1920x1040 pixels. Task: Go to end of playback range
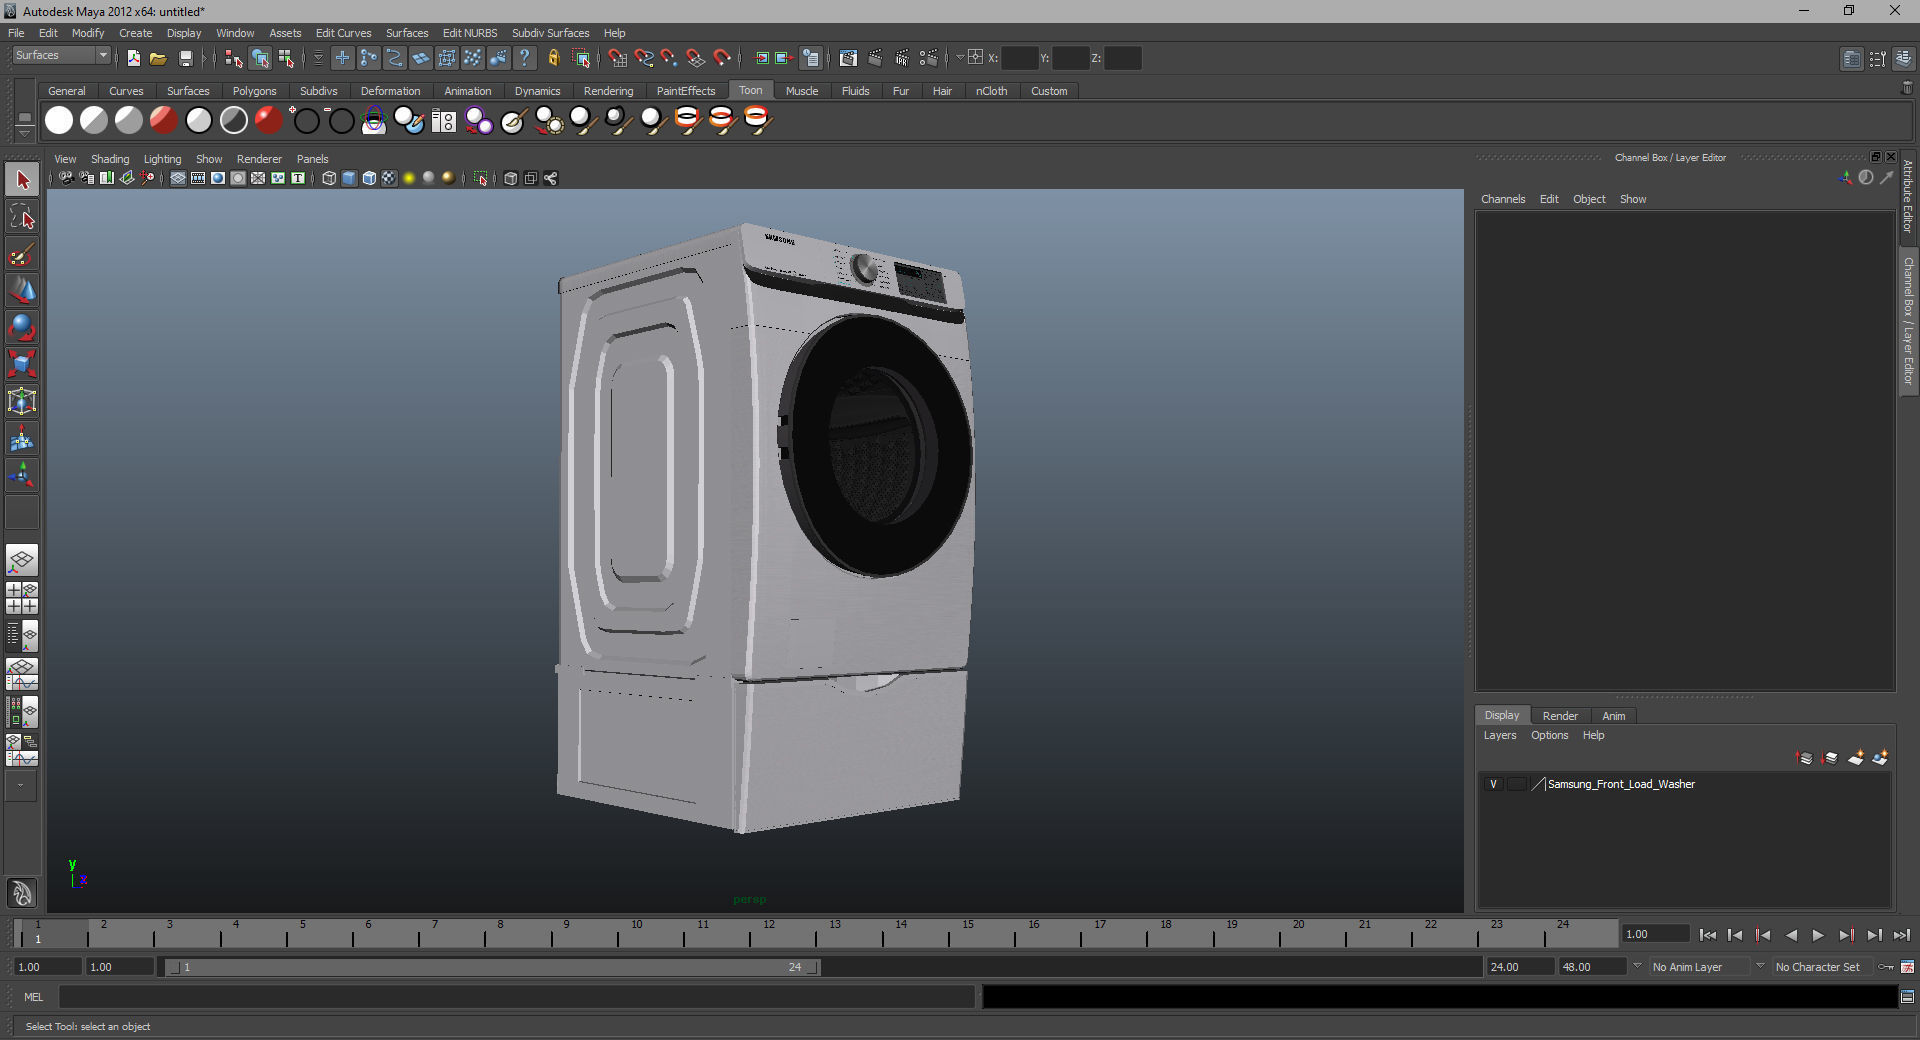pyautogui.click(x=1901, y=935)
